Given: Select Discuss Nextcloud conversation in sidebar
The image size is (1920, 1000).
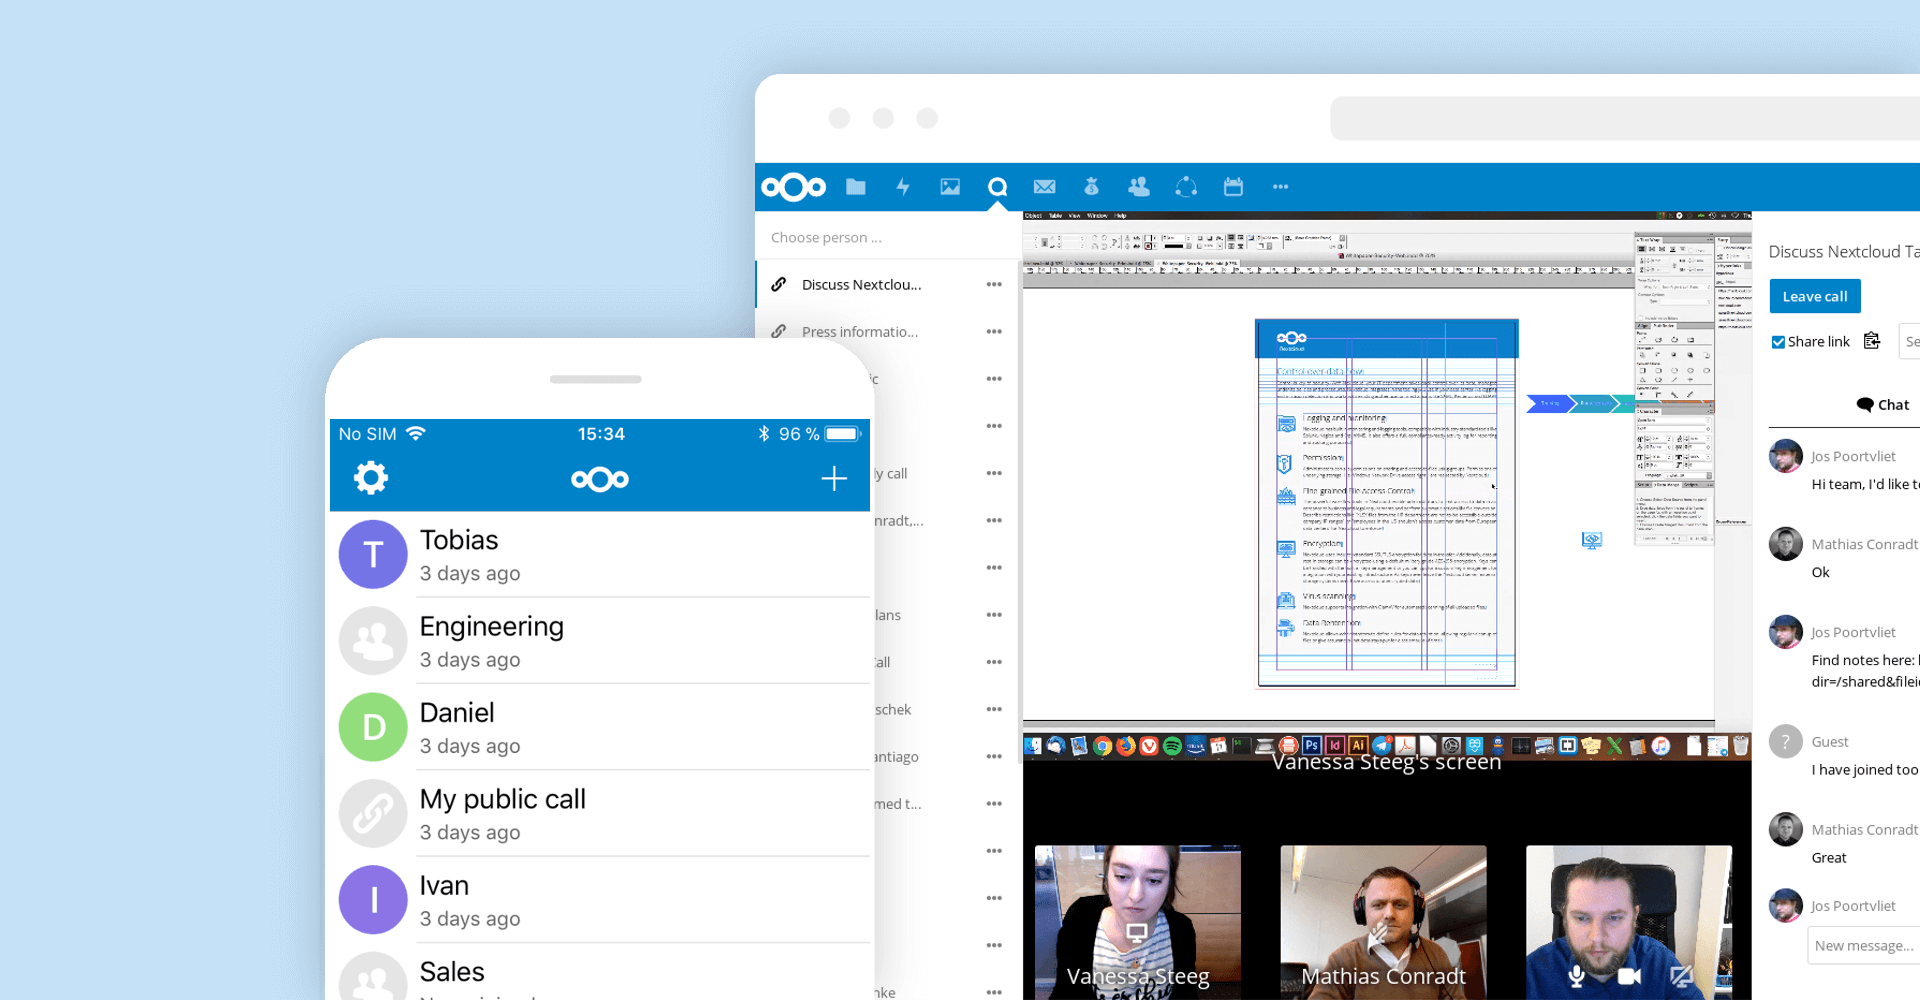Looking at the screenshot, I should coord(887,285).
